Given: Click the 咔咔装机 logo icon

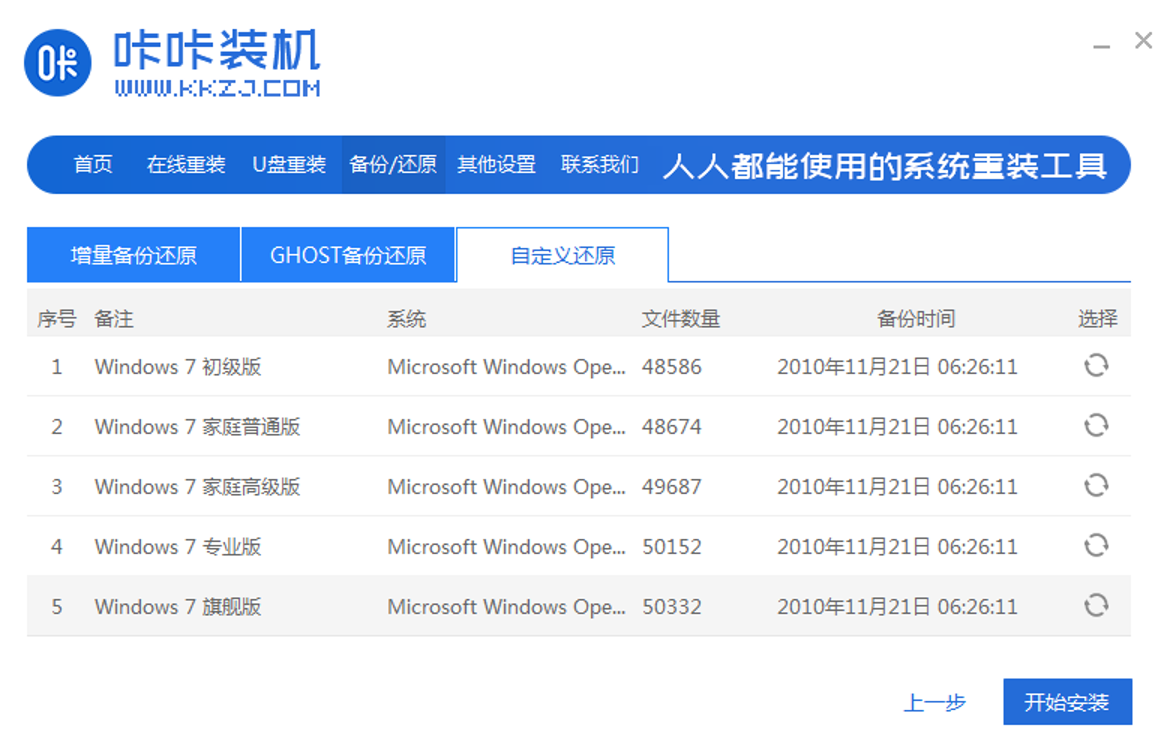Looking at the screenshot, I should 58,63.
